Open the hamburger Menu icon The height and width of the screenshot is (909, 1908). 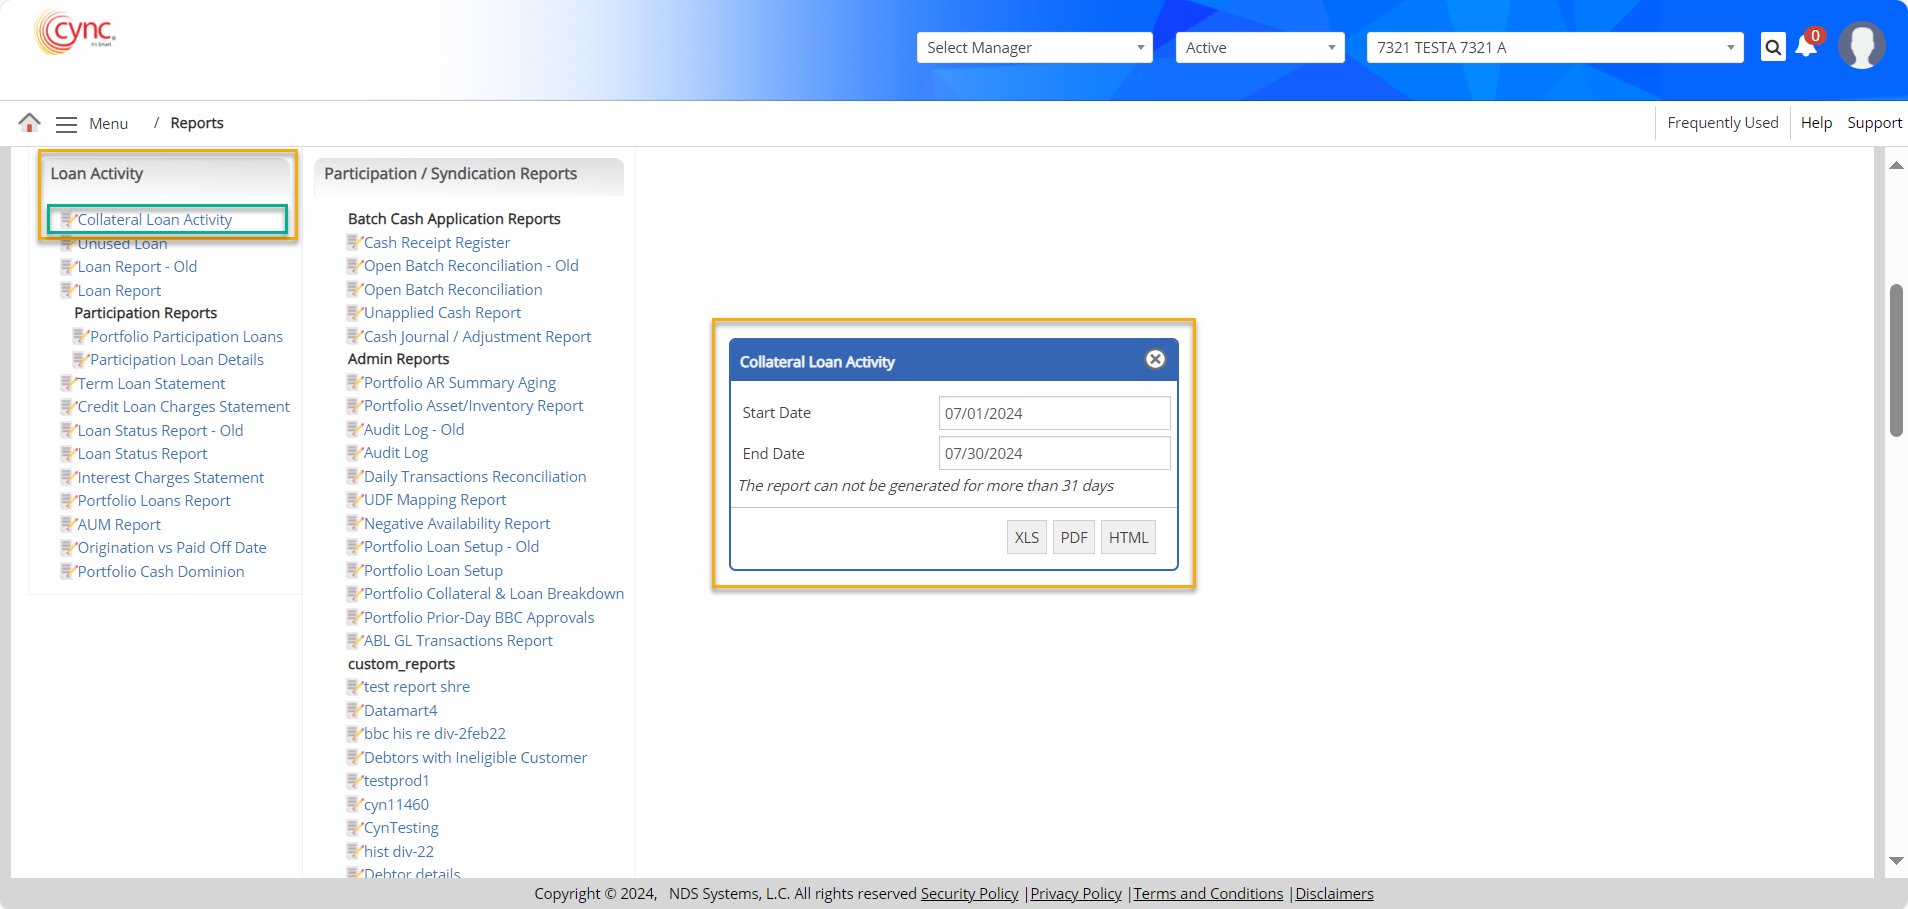66,124
